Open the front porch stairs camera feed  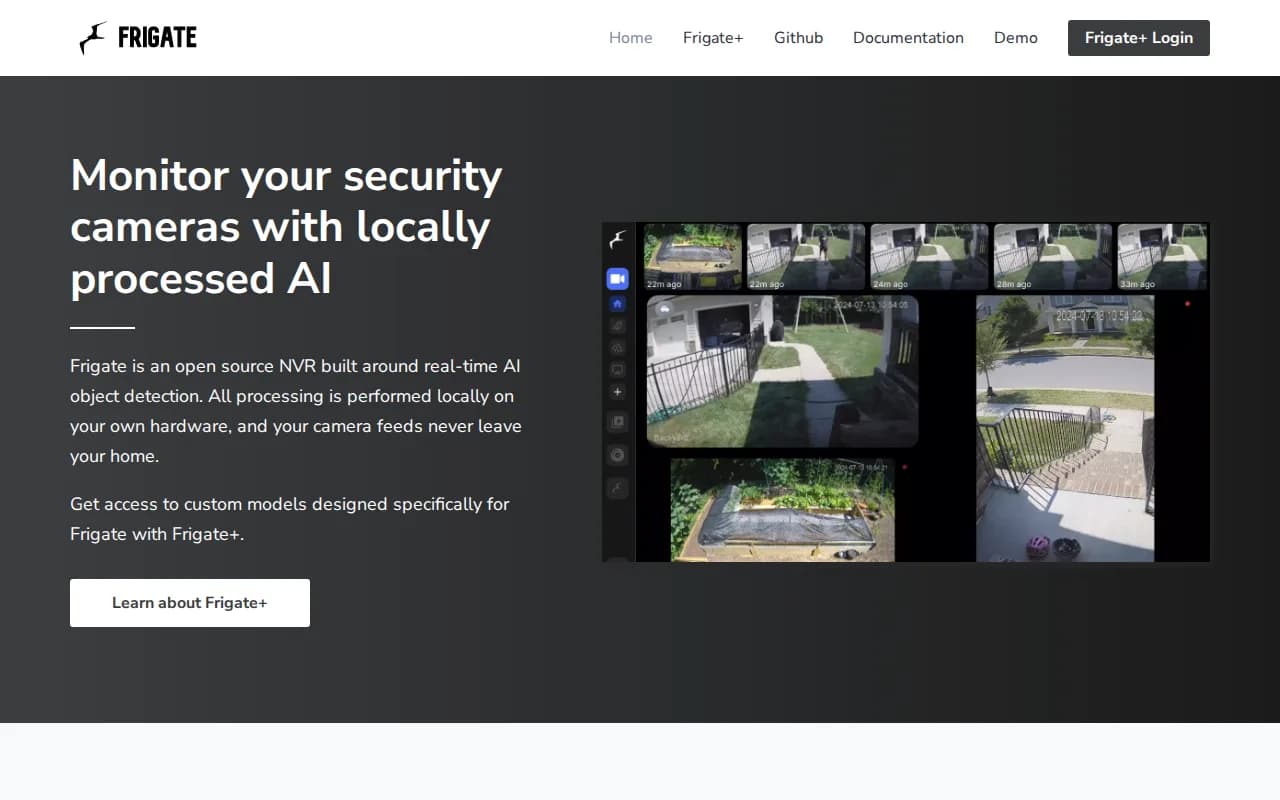pos(1065,428)
